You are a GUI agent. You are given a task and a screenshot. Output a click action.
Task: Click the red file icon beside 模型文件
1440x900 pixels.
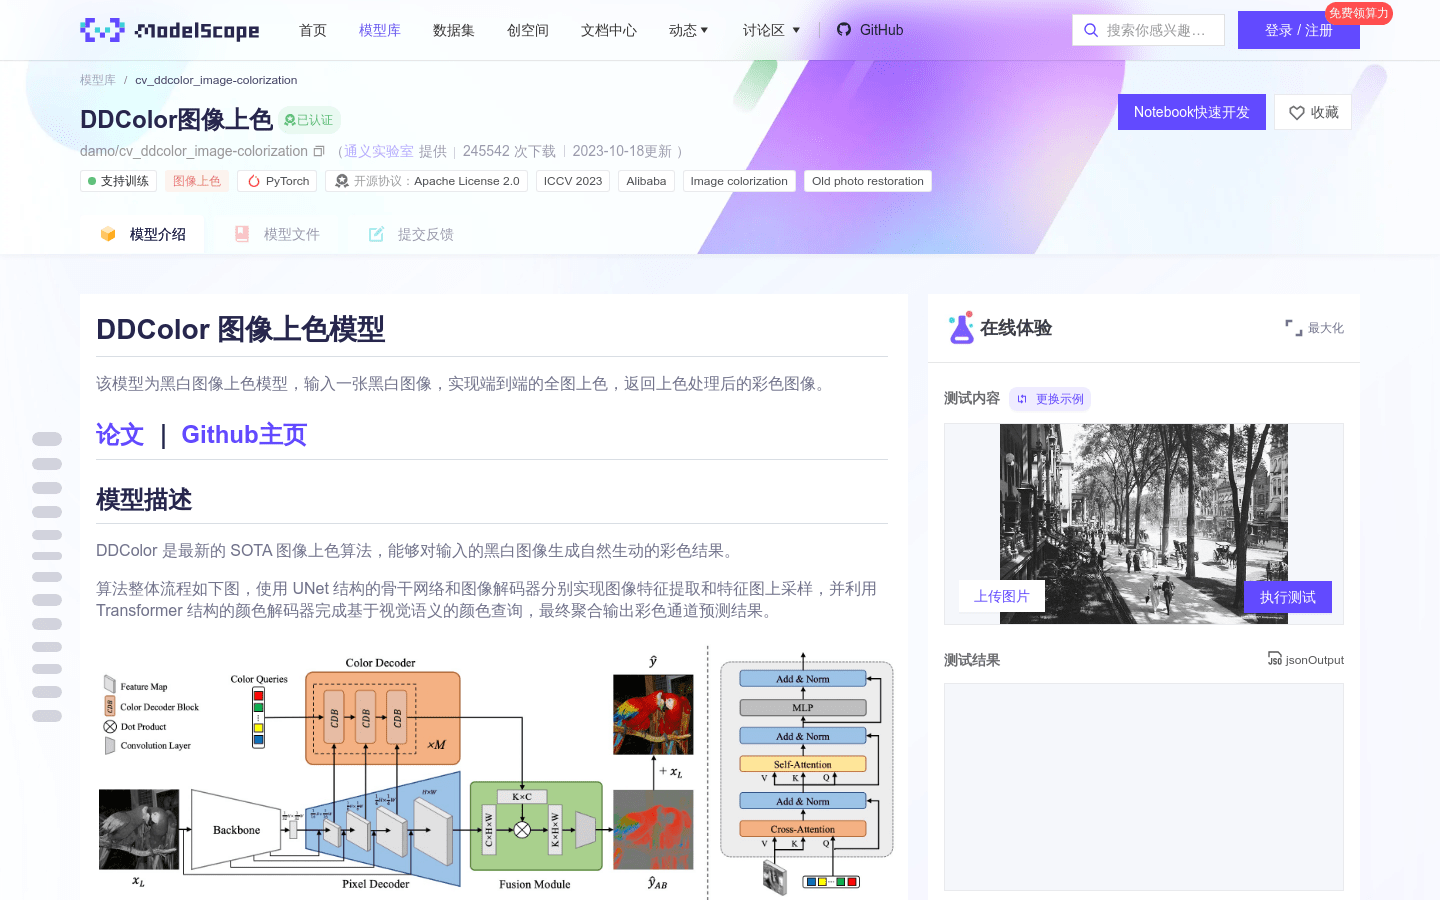pos(242,233)
